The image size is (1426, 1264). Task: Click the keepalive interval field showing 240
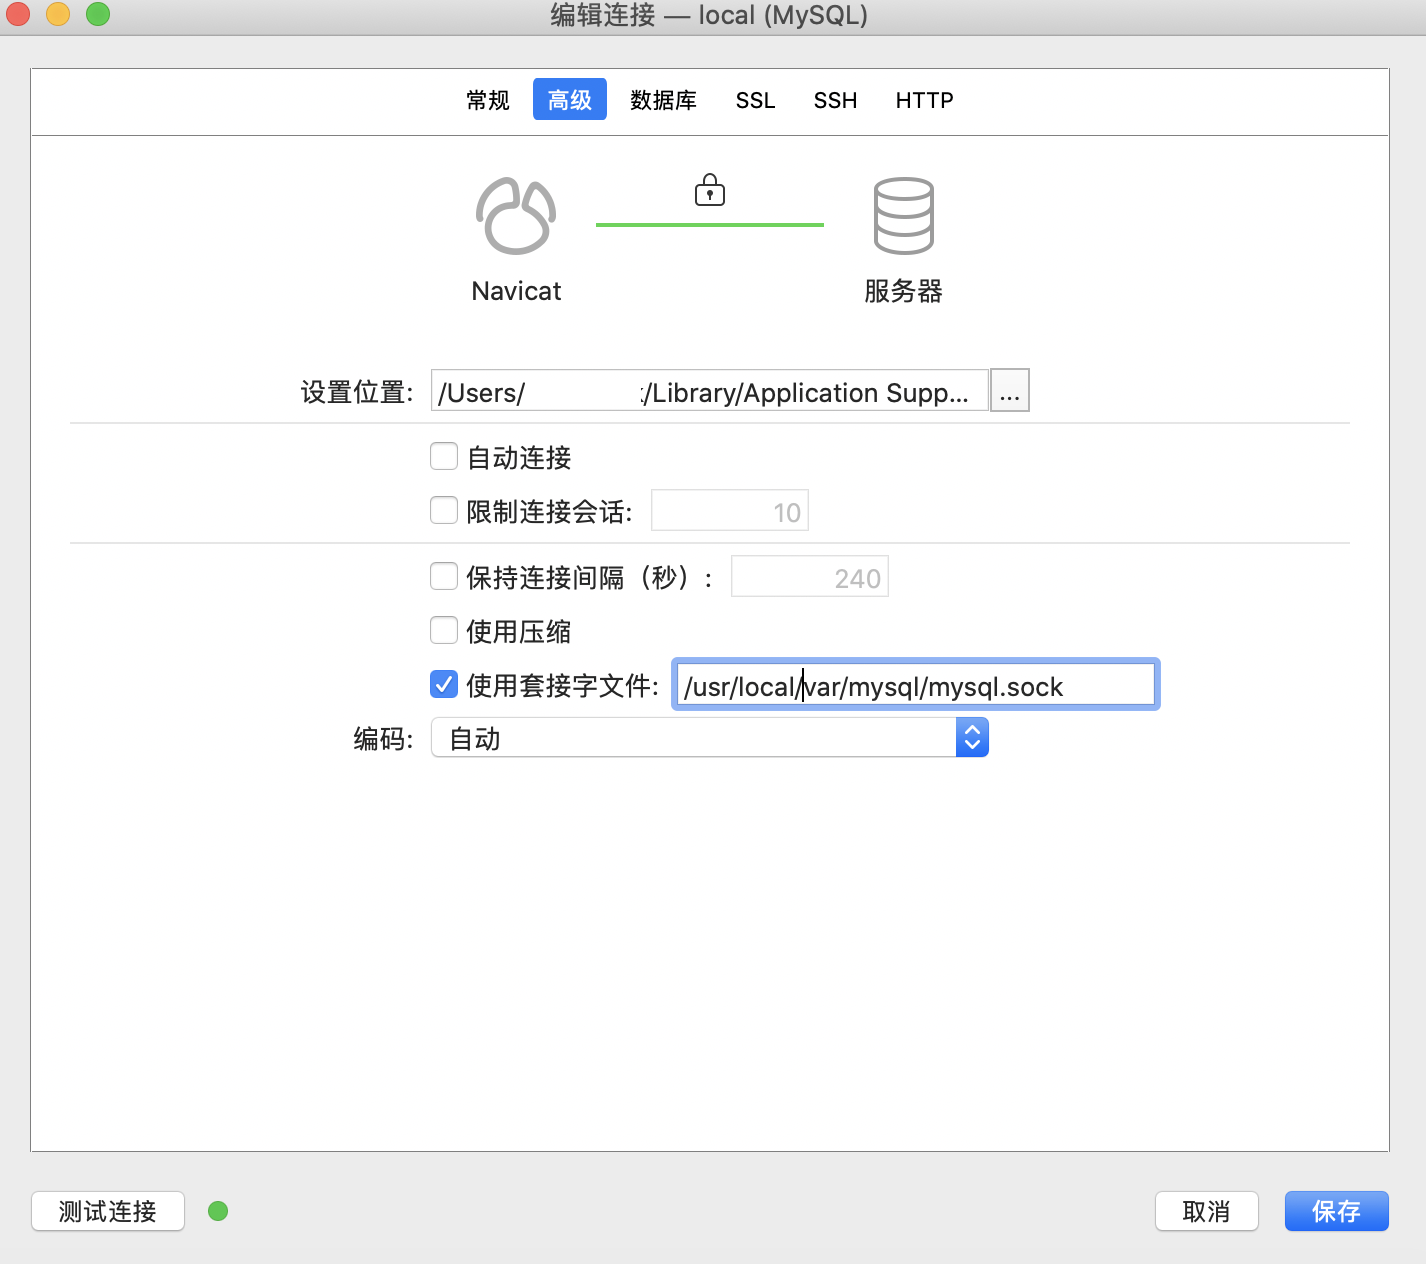810,577
